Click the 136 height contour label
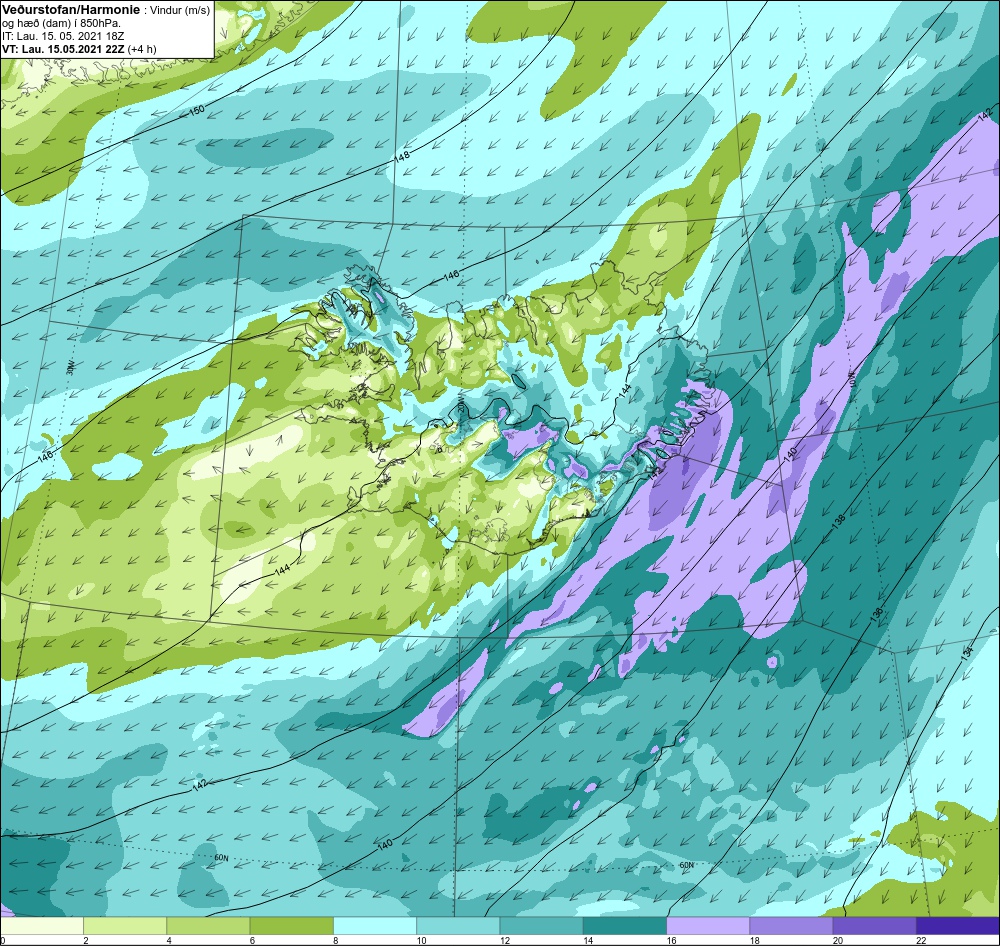The height and width of the screenshot is (946, 1000). coord(877,613)
